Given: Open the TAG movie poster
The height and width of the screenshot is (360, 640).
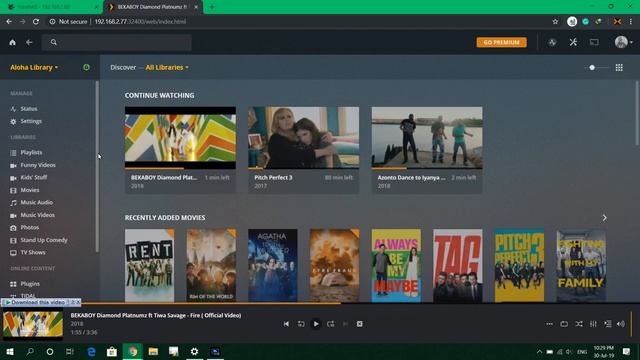Looking at the screenshot, I should (x=458, y=265).
